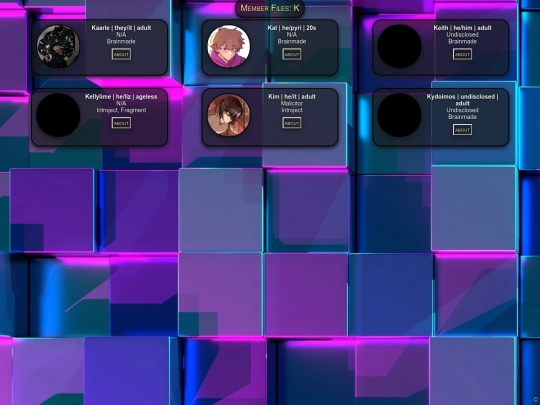Click Kim's profile avatar
This screenshot has height=405, width=540.
coord(229,115)
